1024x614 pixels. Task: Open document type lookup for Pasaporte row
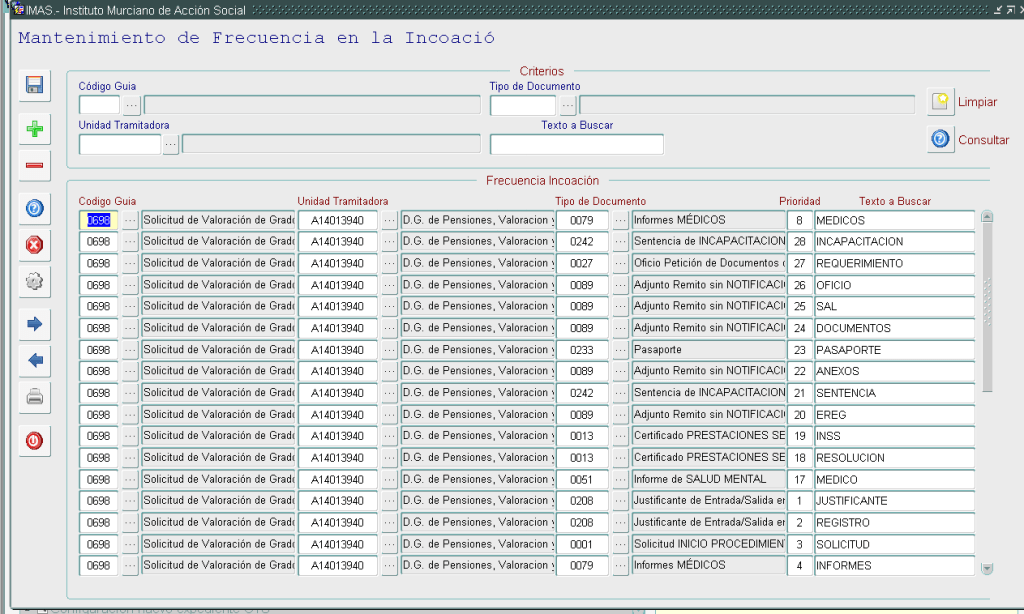620,350
